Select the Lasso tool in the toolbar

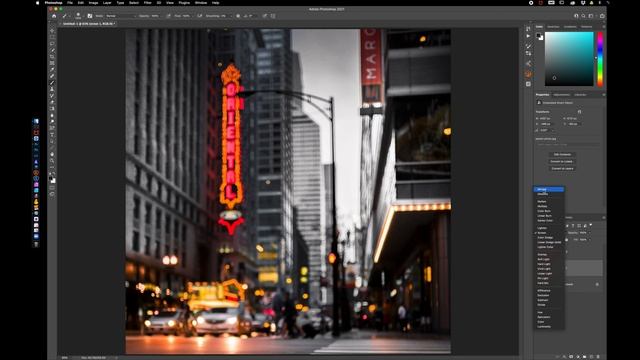(x=52, y=44)
